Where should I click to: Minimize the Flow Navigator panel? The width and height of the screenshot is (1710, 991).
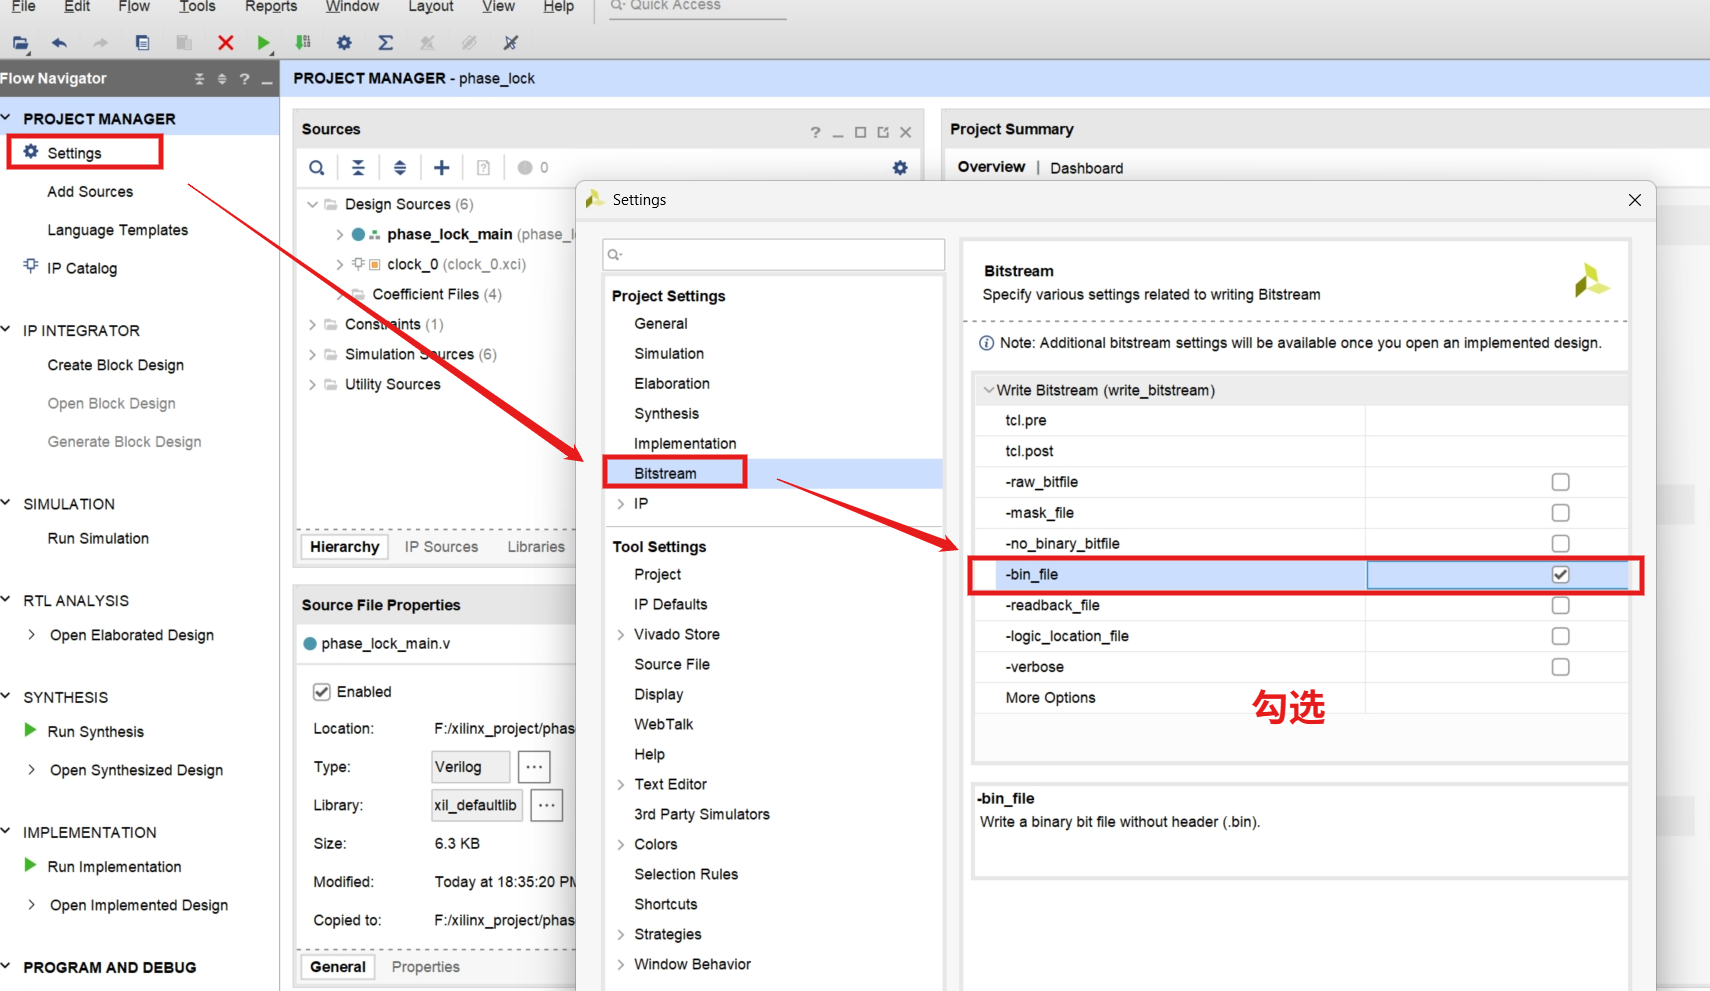point(267,80)
